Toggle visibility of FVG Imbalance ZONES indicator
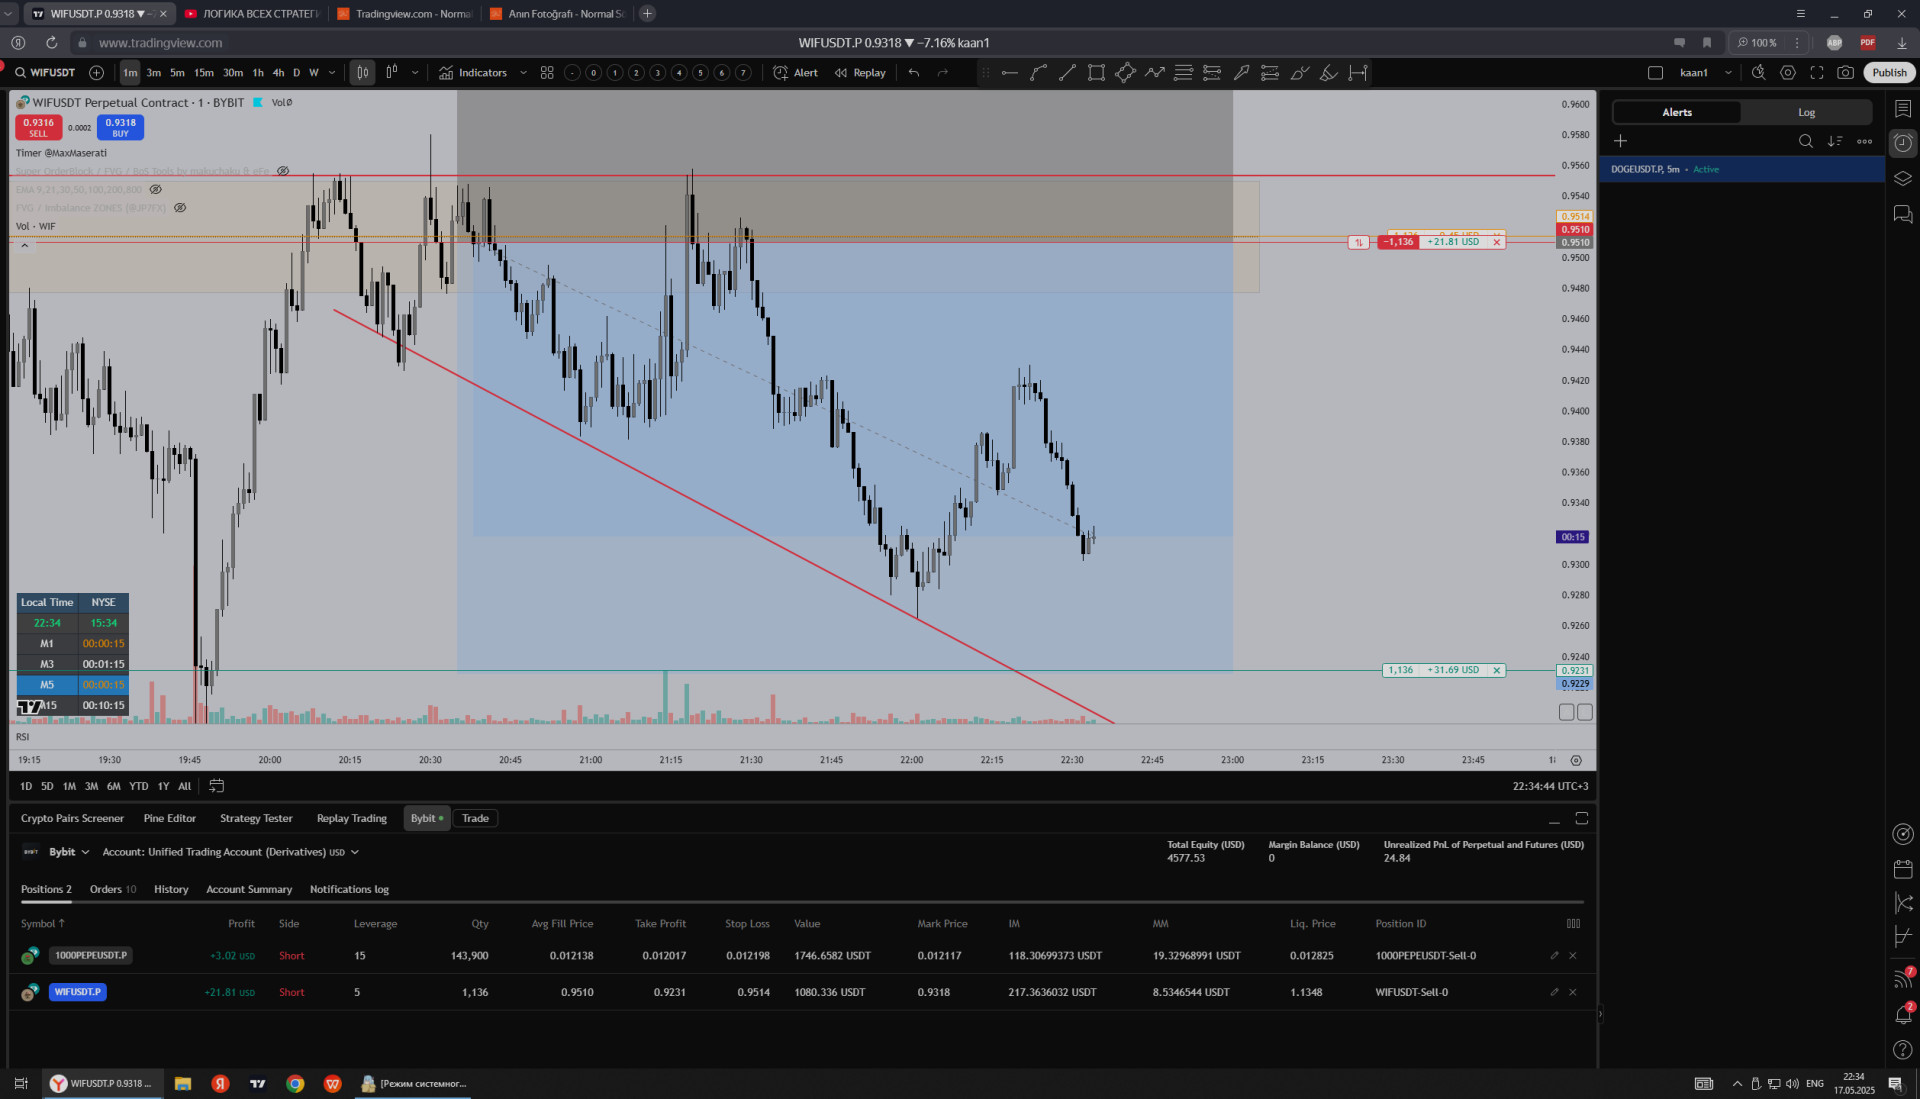Viewport: 1920px width, 1099px height. pos(180,208)
